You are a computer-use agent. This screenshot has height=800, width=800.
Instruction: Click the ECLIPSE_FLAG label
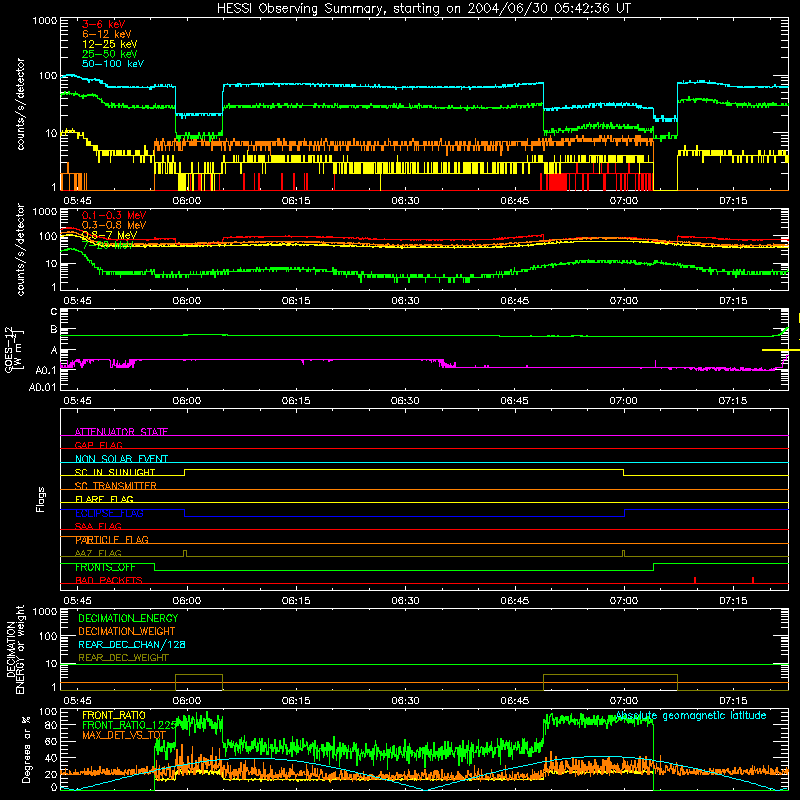(x=109, y=513)
